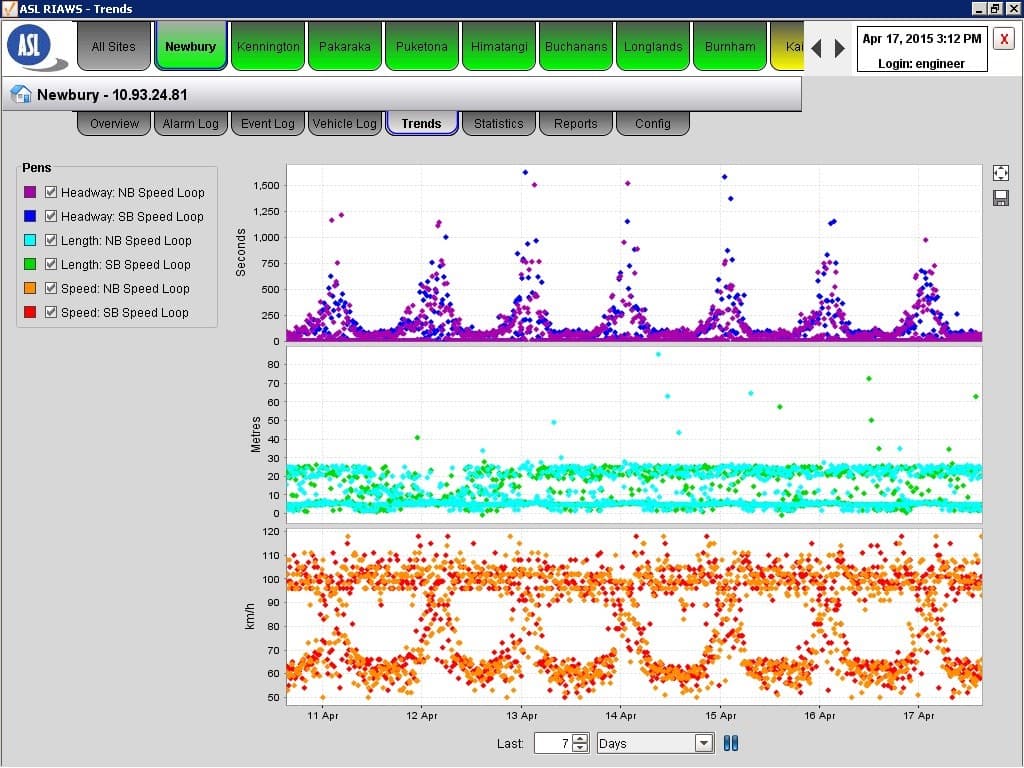Toggle Length: SB Speed Loop checkbox

click(51, 264)
